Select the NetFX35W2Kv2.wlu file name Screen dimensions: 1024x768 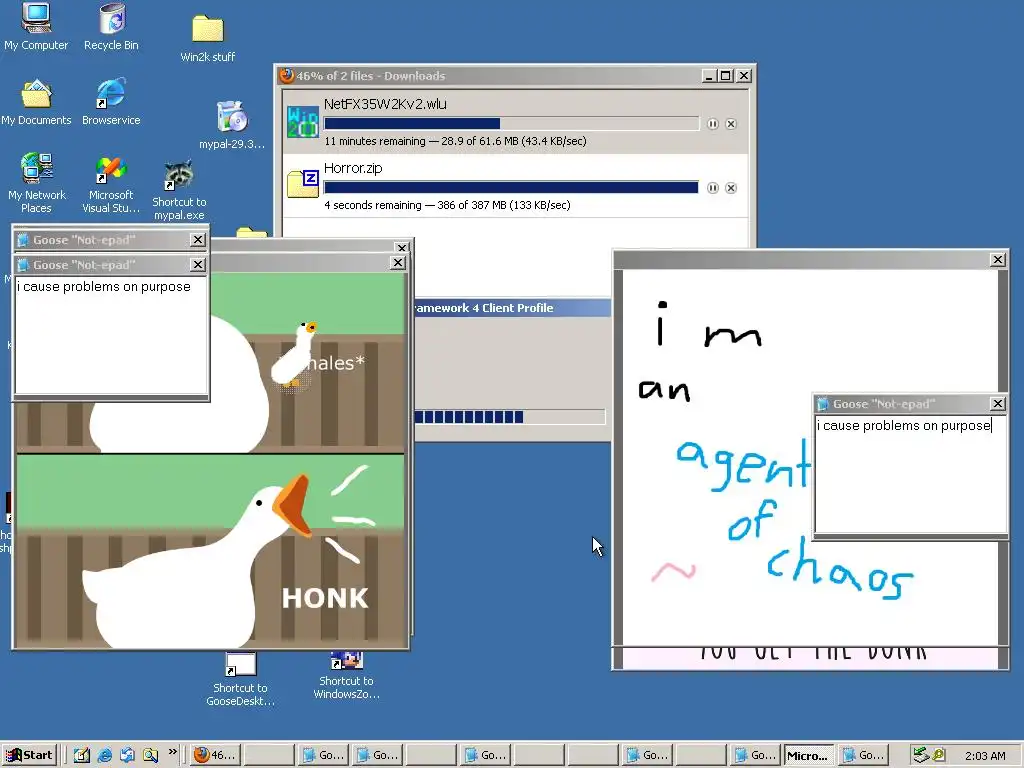(x=385, y=104)
